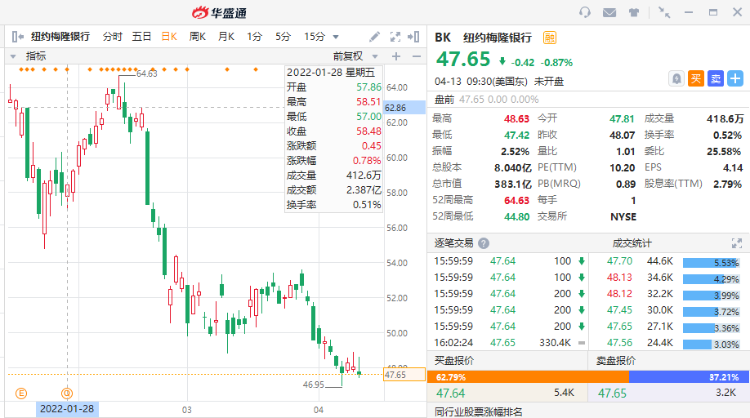The height and width of the screenshot is (418, 750).
Task: Click the 华盛通 logo in the title bar
Action: (220, 13)
